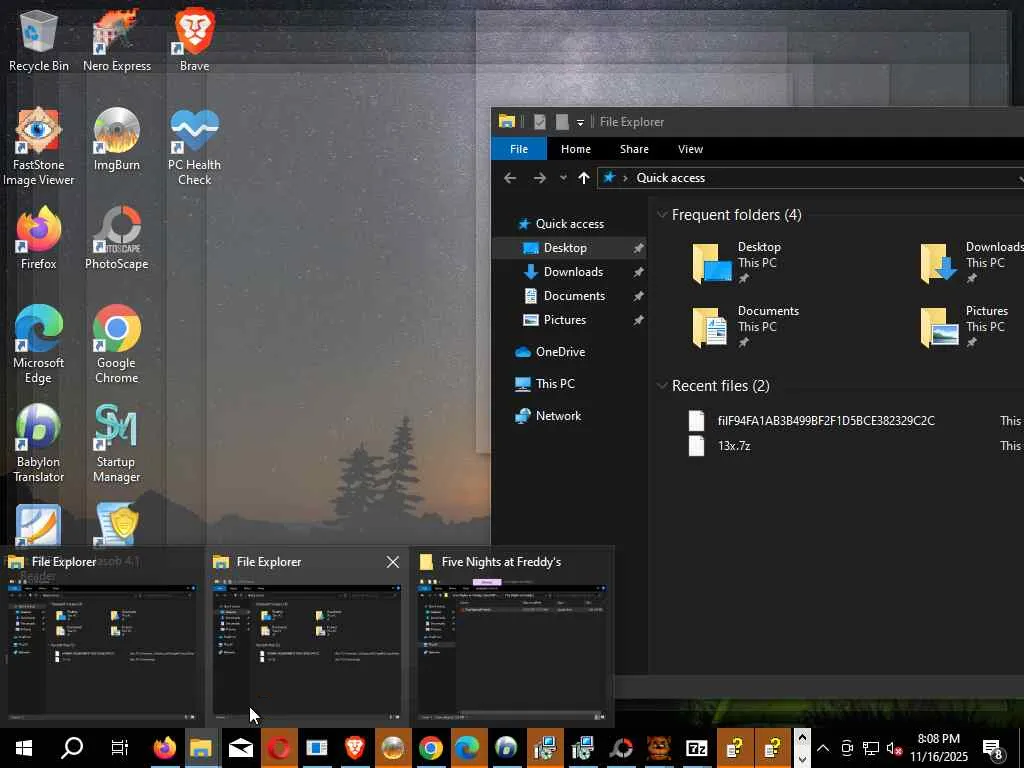The image size is (1024, 768).
Task: Click the Freddy Fazbear game icon in taskbar
Action: coord(659,748)
